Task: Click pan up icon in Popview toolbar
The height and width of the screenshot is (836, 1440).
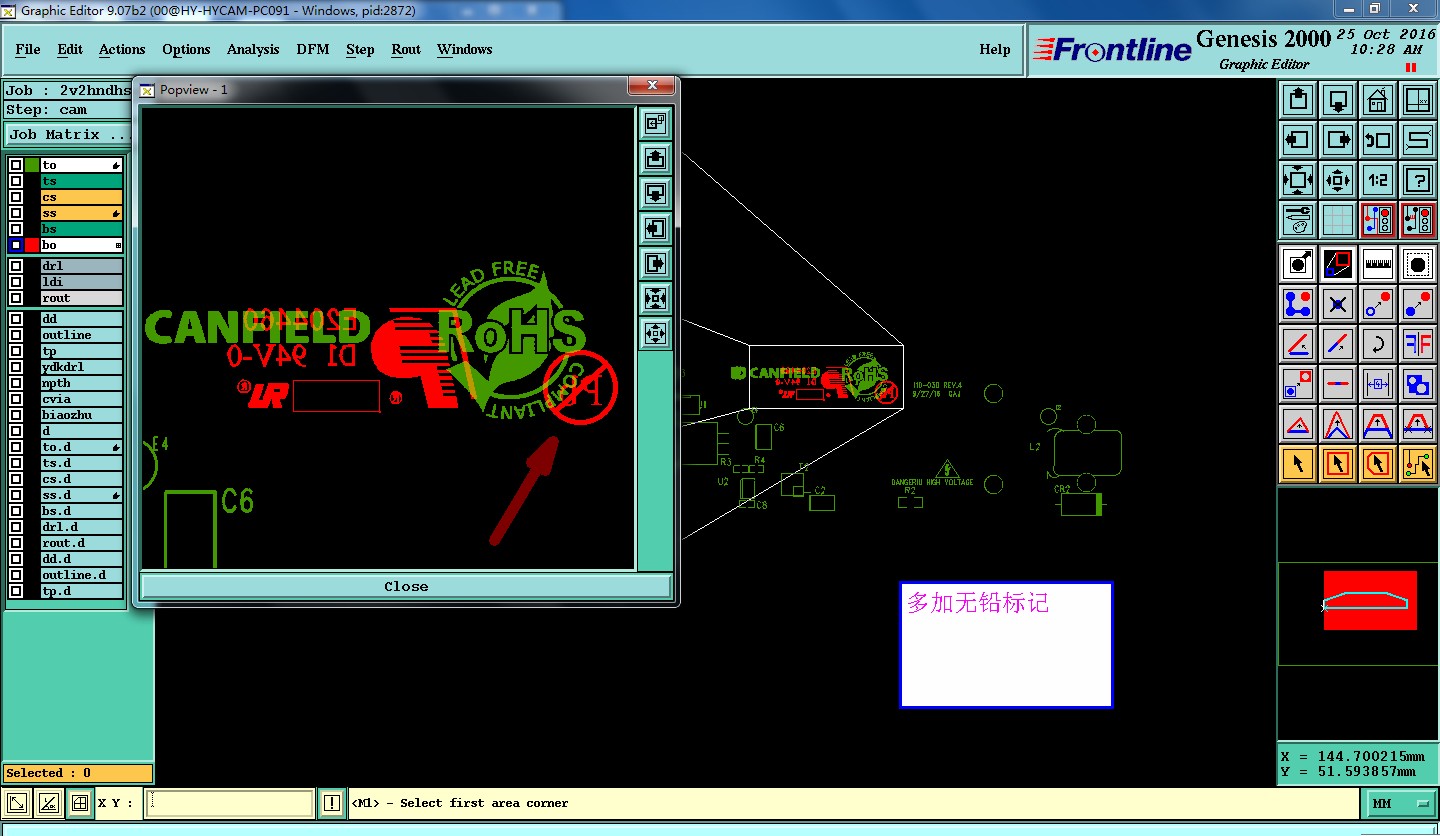Action: pos(655,158)
